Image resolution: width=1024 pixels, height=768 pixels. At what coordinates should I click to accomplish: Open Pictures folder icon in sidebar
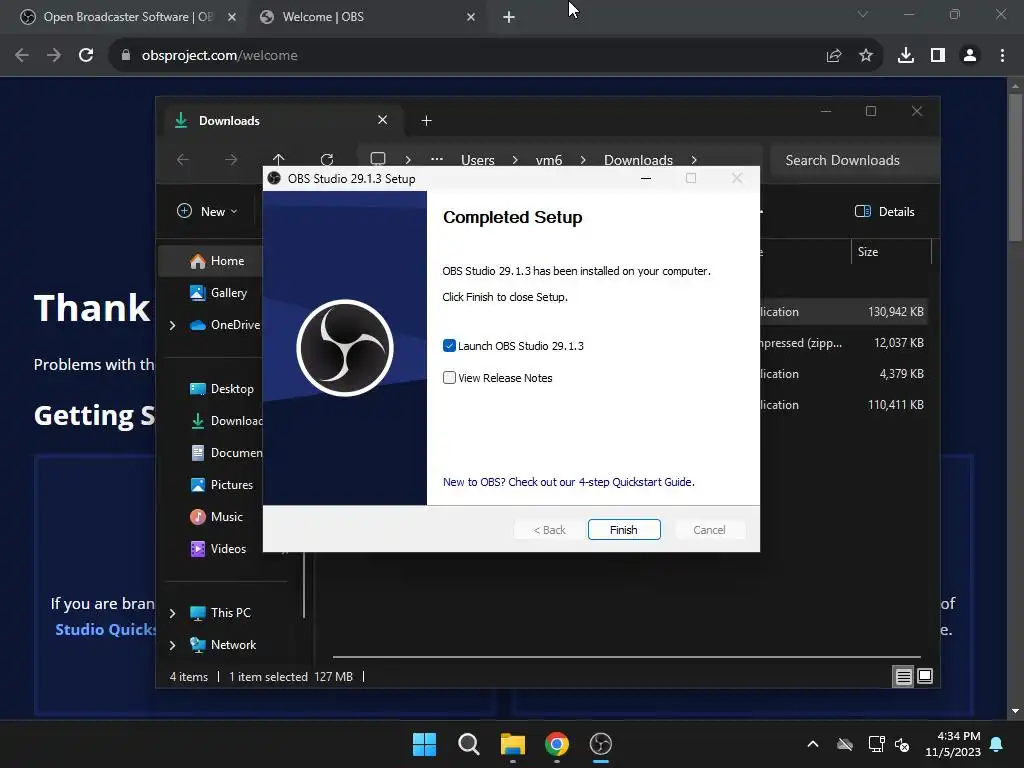point(197,485)
